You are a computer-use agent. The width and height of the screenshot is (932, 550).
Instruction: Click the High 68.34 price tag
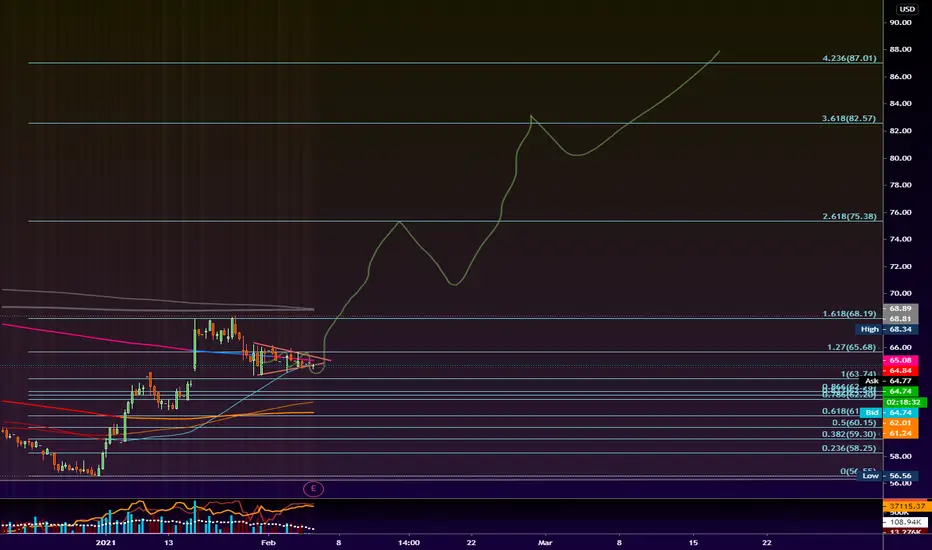pyautogui.click(x=886, y=329)
